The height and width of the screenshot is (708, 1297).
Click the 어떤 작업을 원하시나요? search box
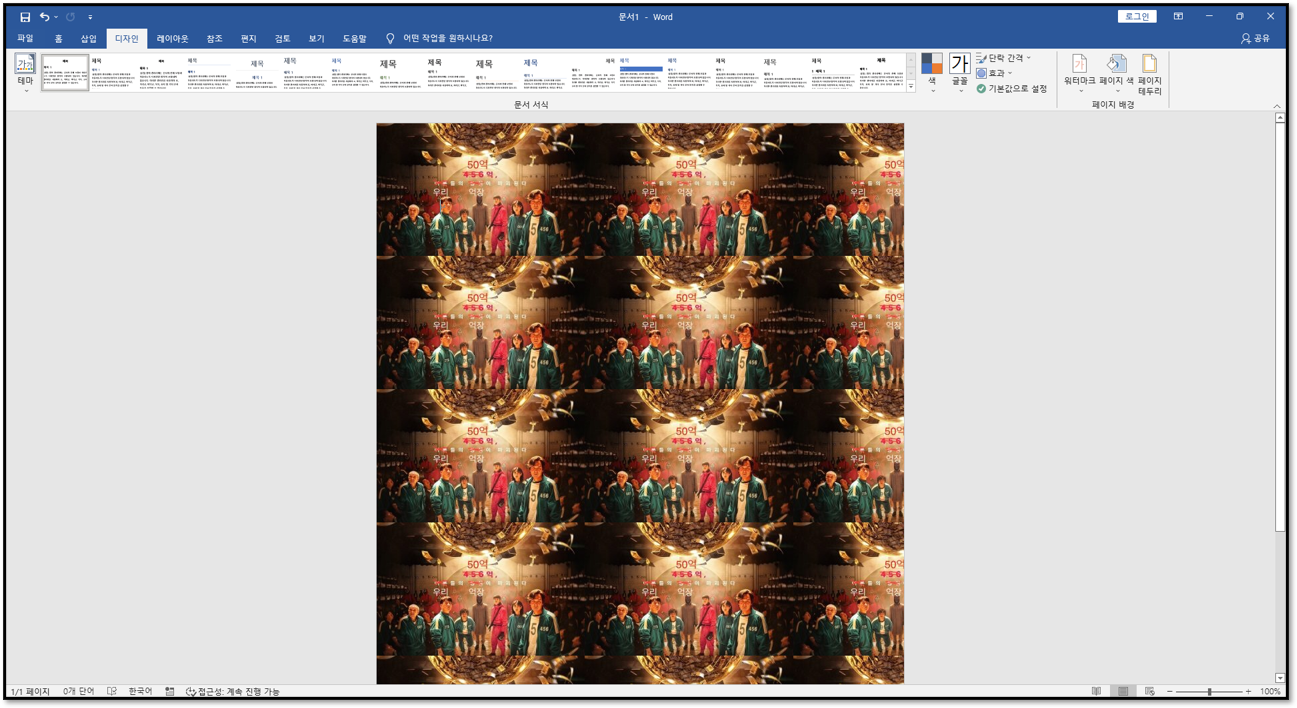click(x=447, y=39)
